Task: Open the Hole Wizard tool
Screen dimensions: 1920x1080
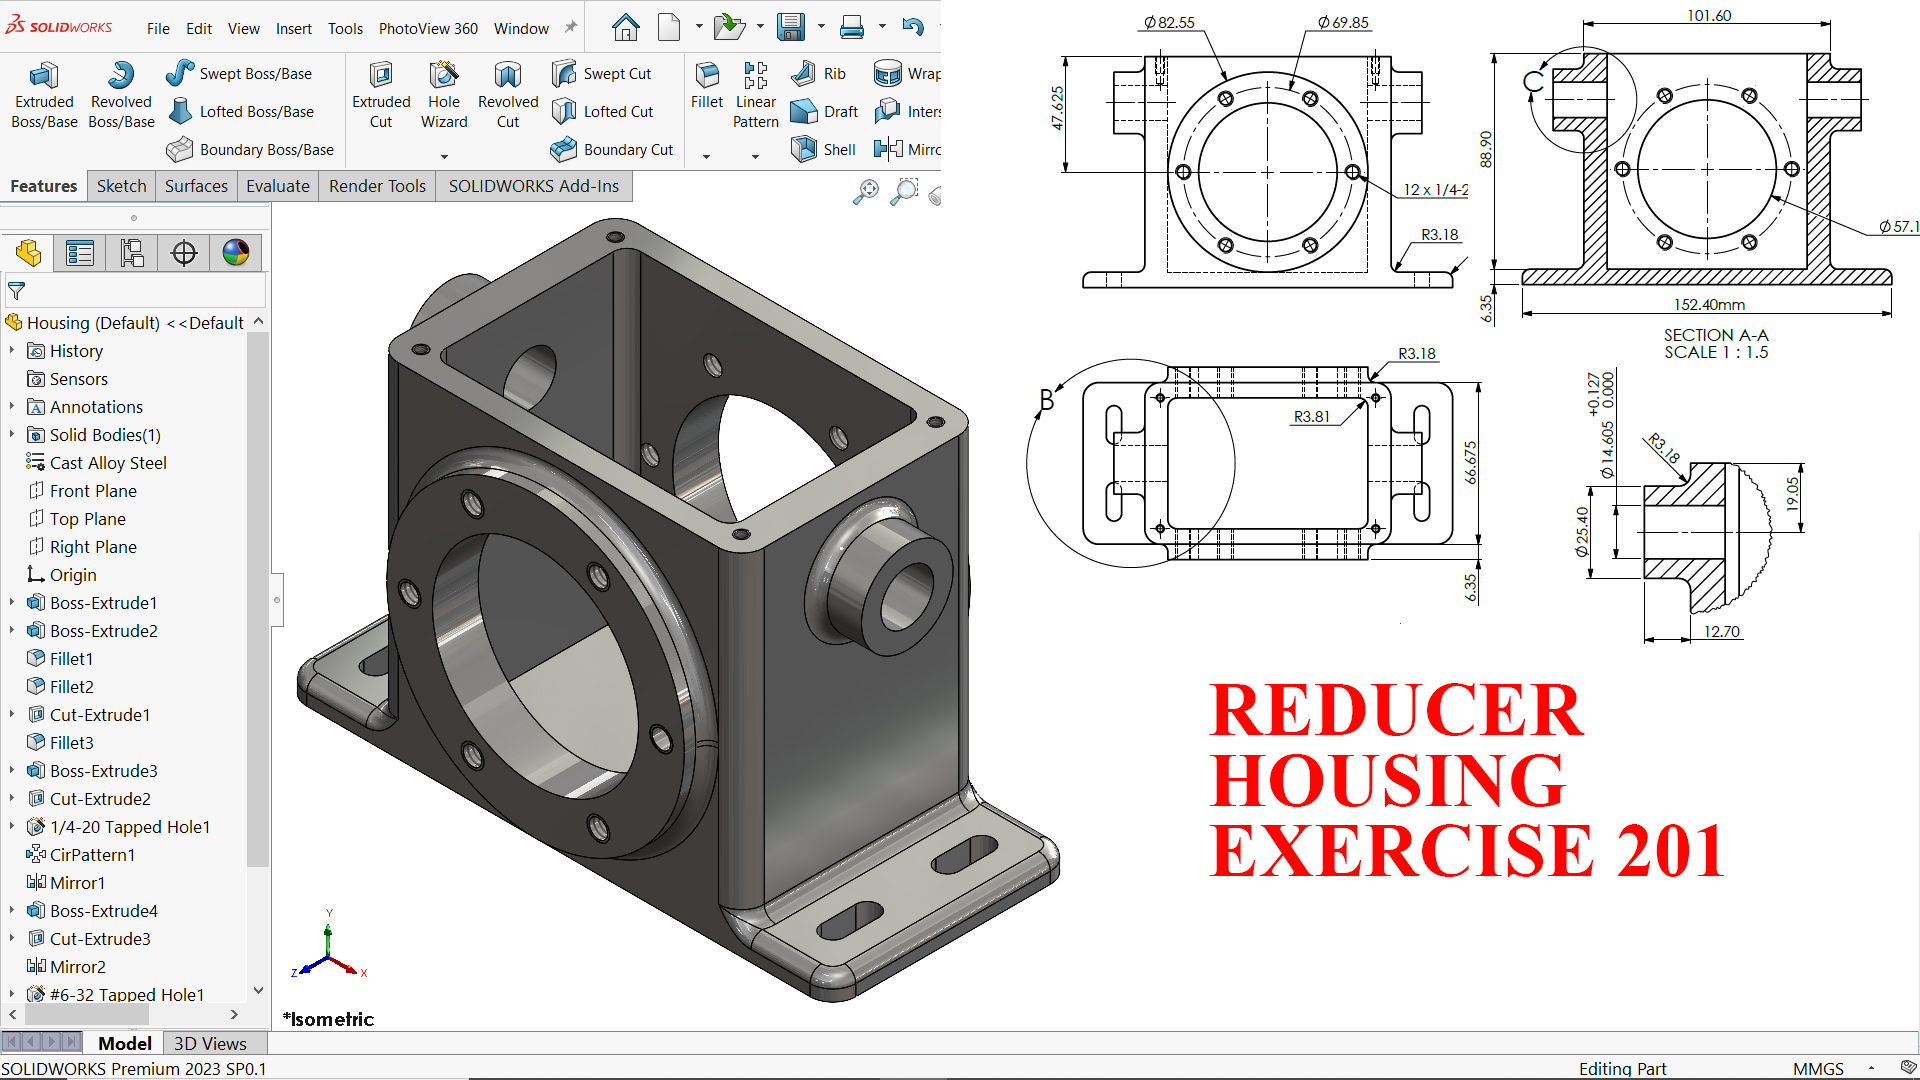Action: tap(444, 95)
